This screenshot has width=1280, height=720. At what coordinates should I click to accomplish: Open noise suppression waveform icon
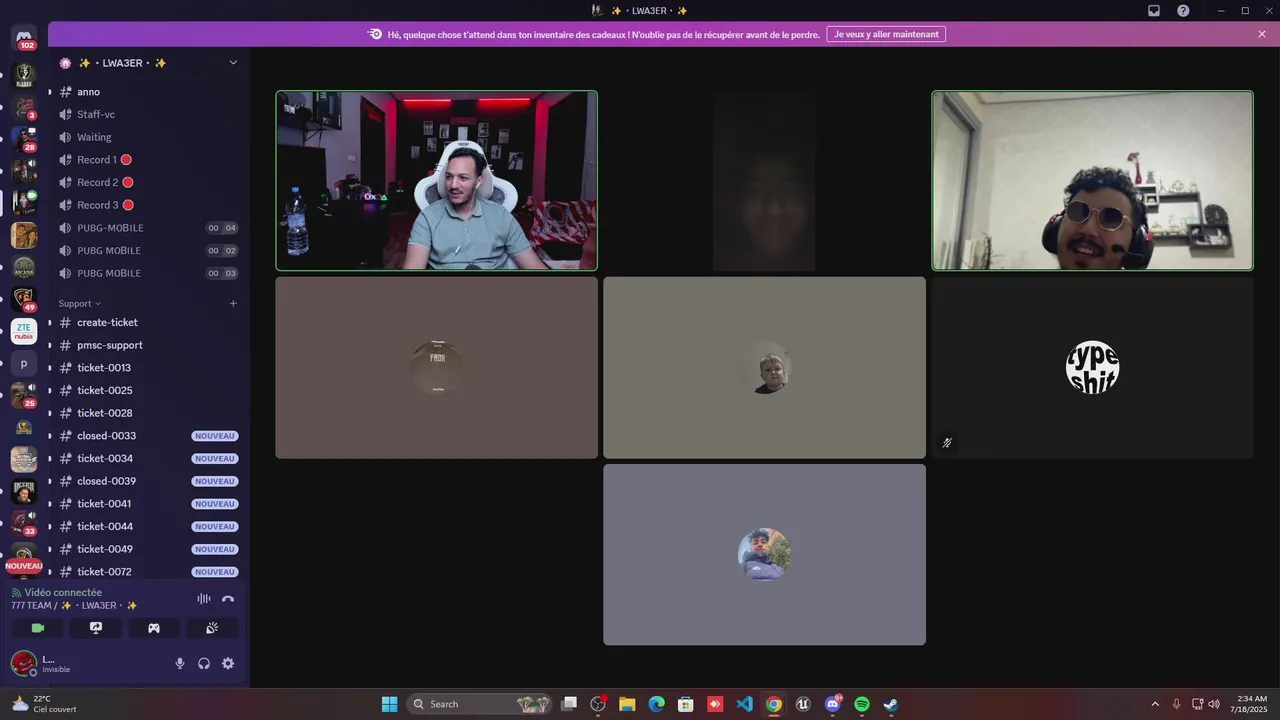204,599
